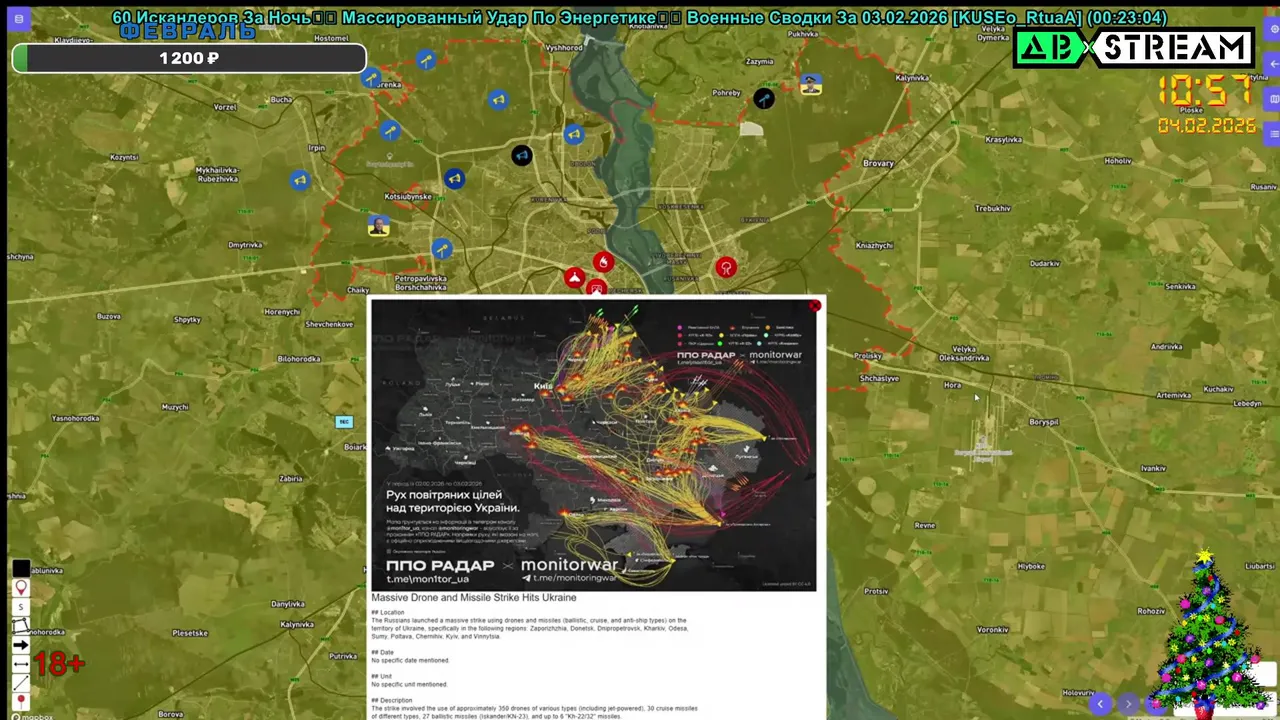1280x720 pixels.
Task: Click the blue marker southeast of Hostomel
Action: pos(371,77)
